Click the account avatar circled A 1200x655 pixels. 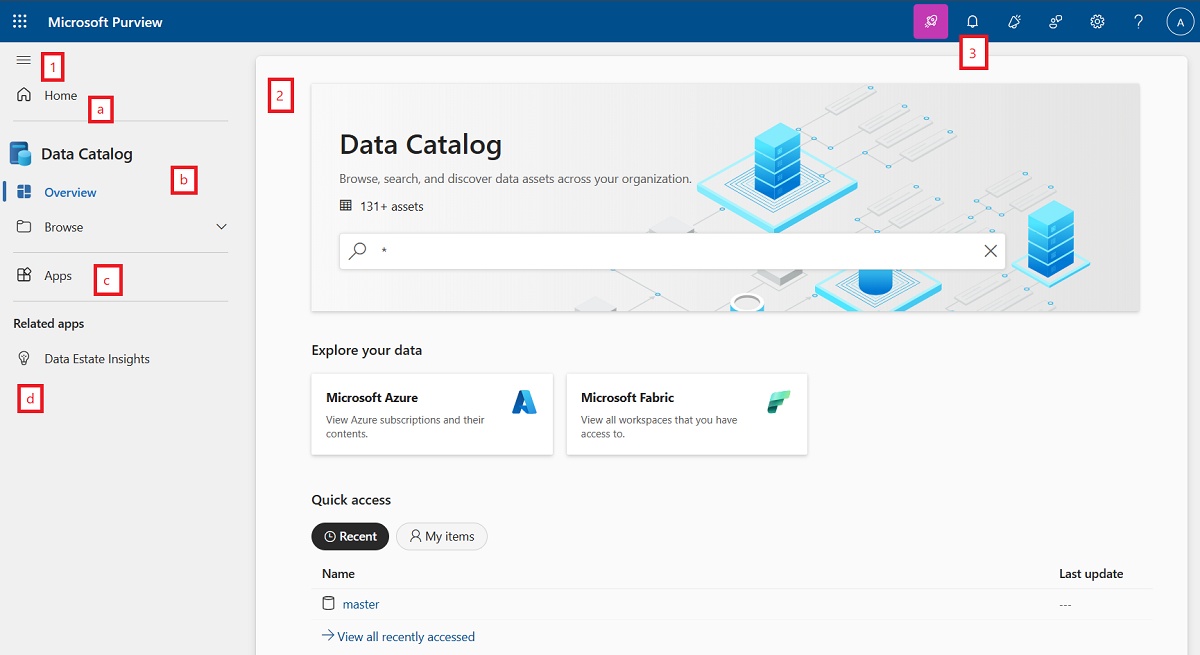pyautogui.click(x=1179, y=21)
